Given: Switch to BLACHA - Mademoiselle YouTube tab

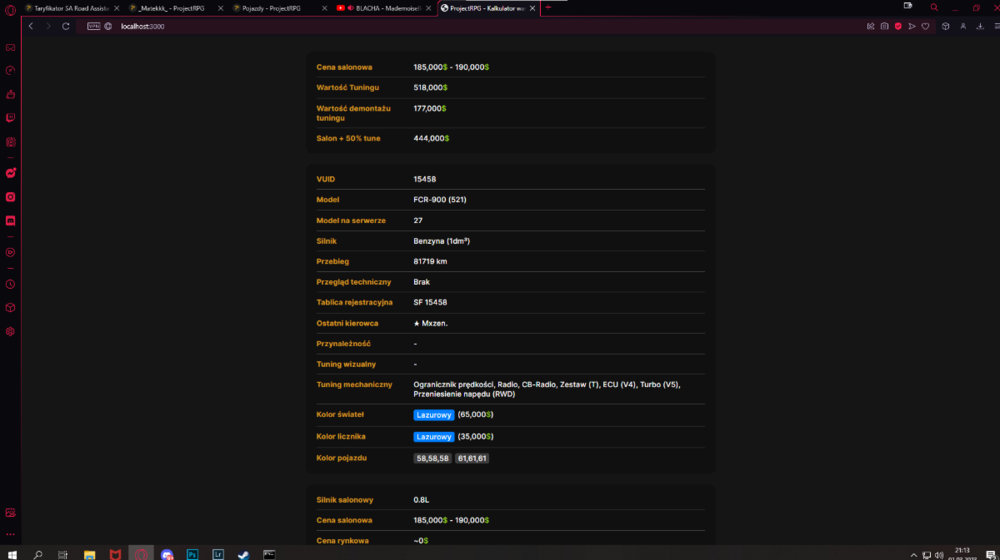Looking at the screenshot, I should tap(383, 8).
